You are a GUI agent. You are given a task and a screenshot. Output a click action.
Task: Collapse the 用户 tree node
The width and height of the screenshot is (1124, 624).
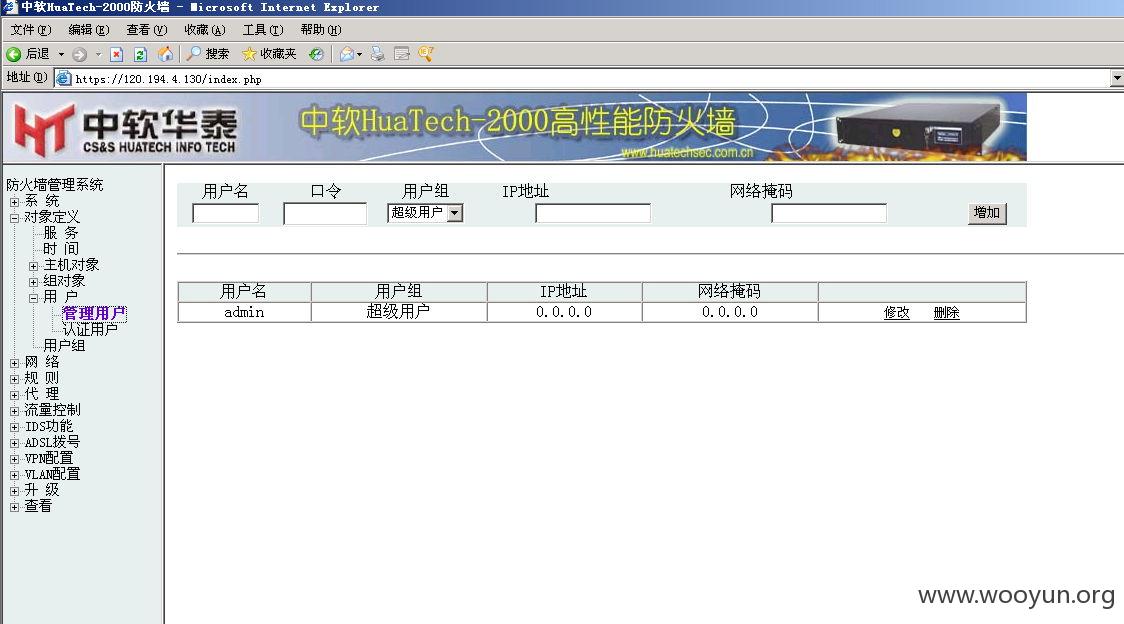tap(33, 298)
